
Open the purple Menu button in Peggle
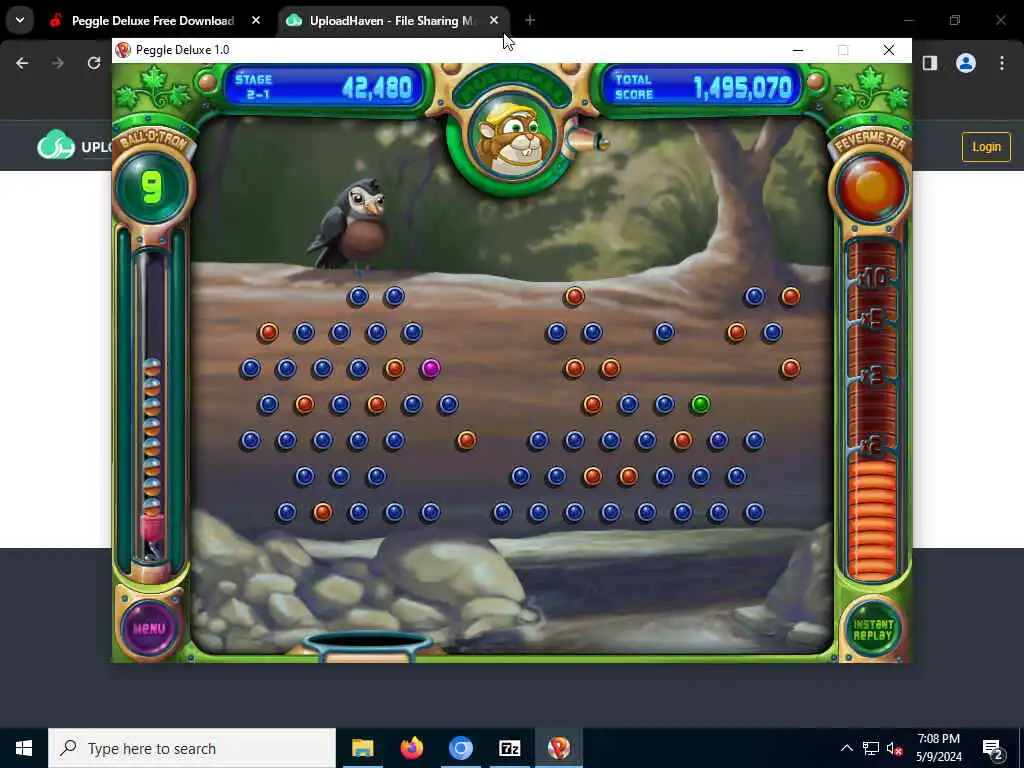pos(149,628)
